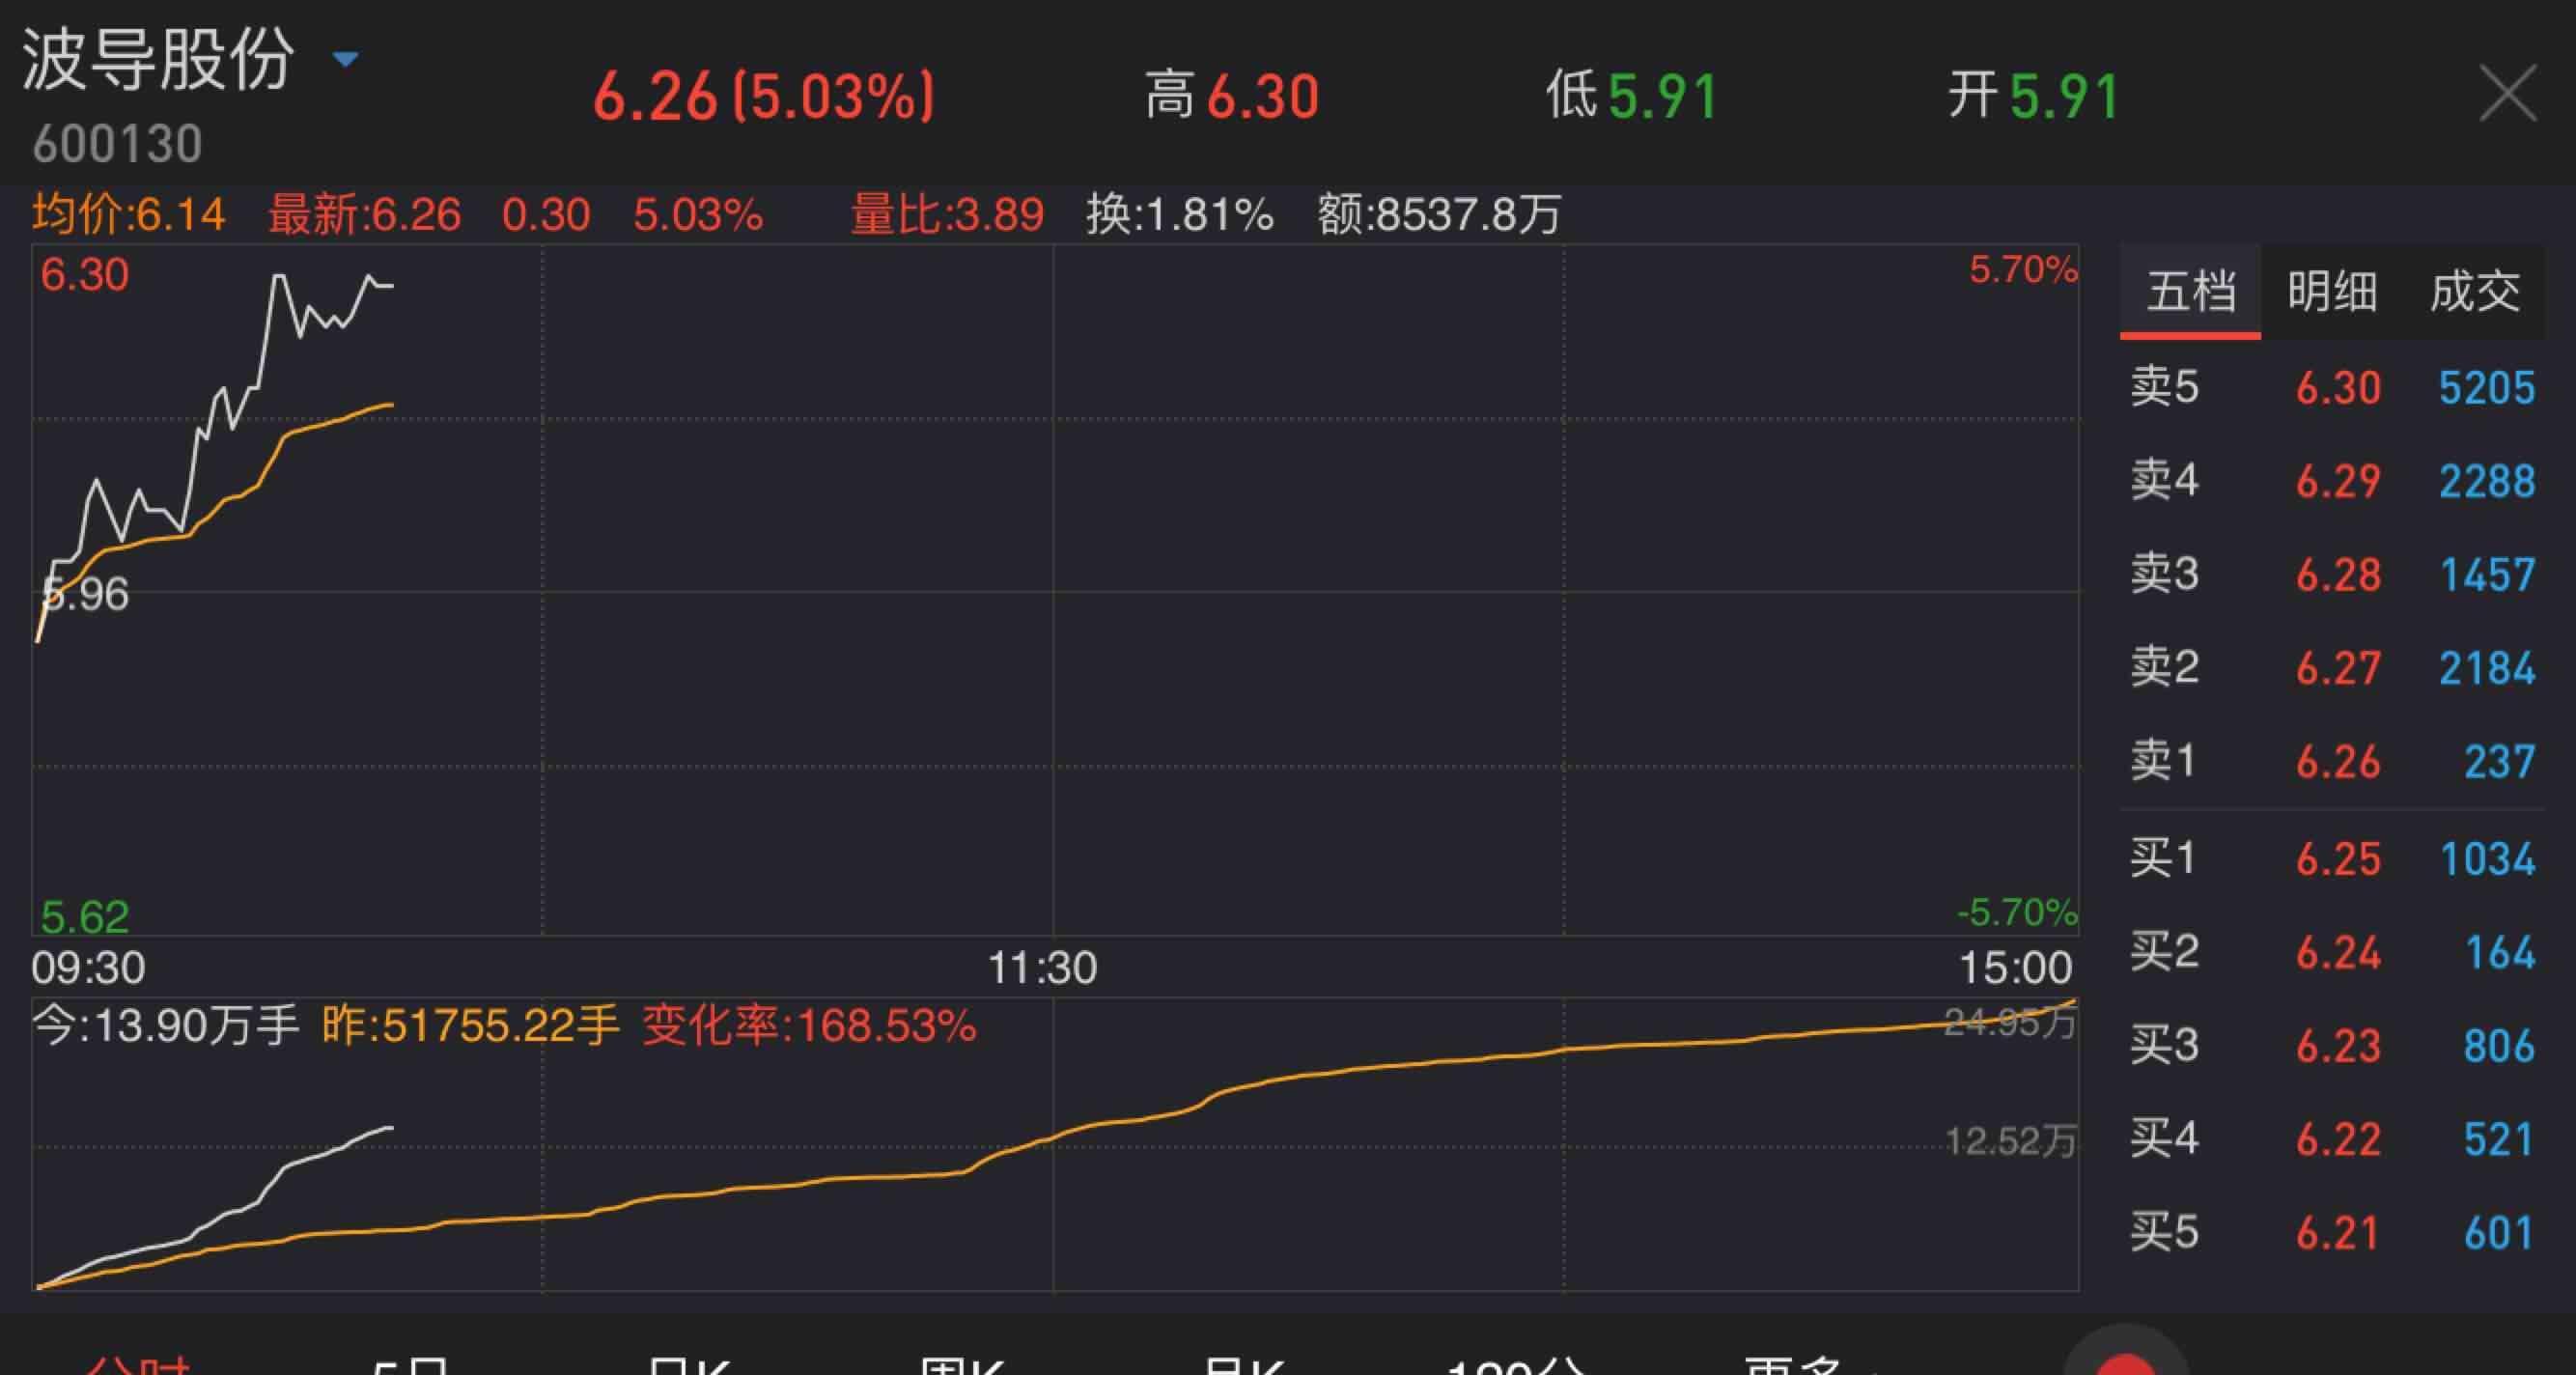Select the 买5 price 6.21

(2338, 1233)
